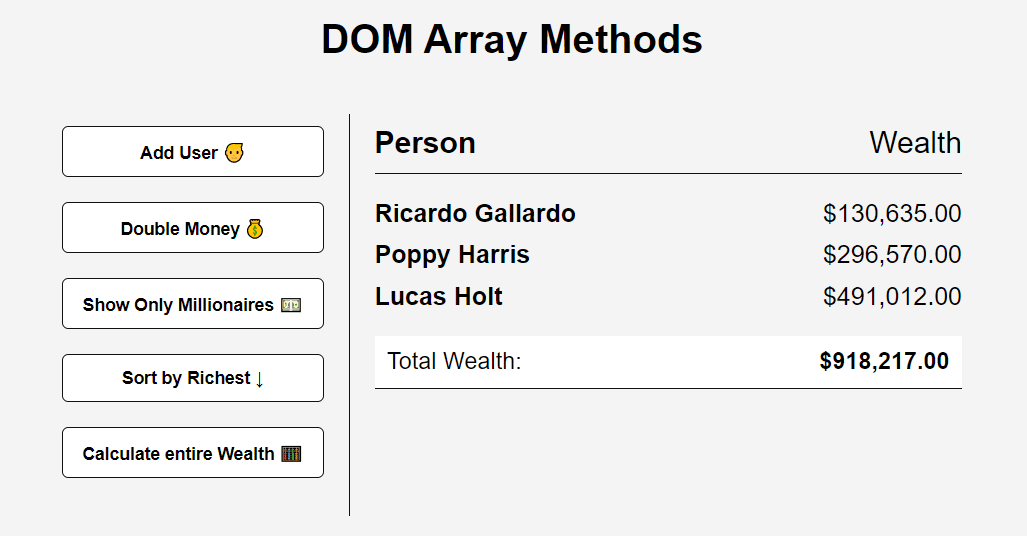Select the Ricardo Gallardo name
The image size is (1027, 536).
475,213
